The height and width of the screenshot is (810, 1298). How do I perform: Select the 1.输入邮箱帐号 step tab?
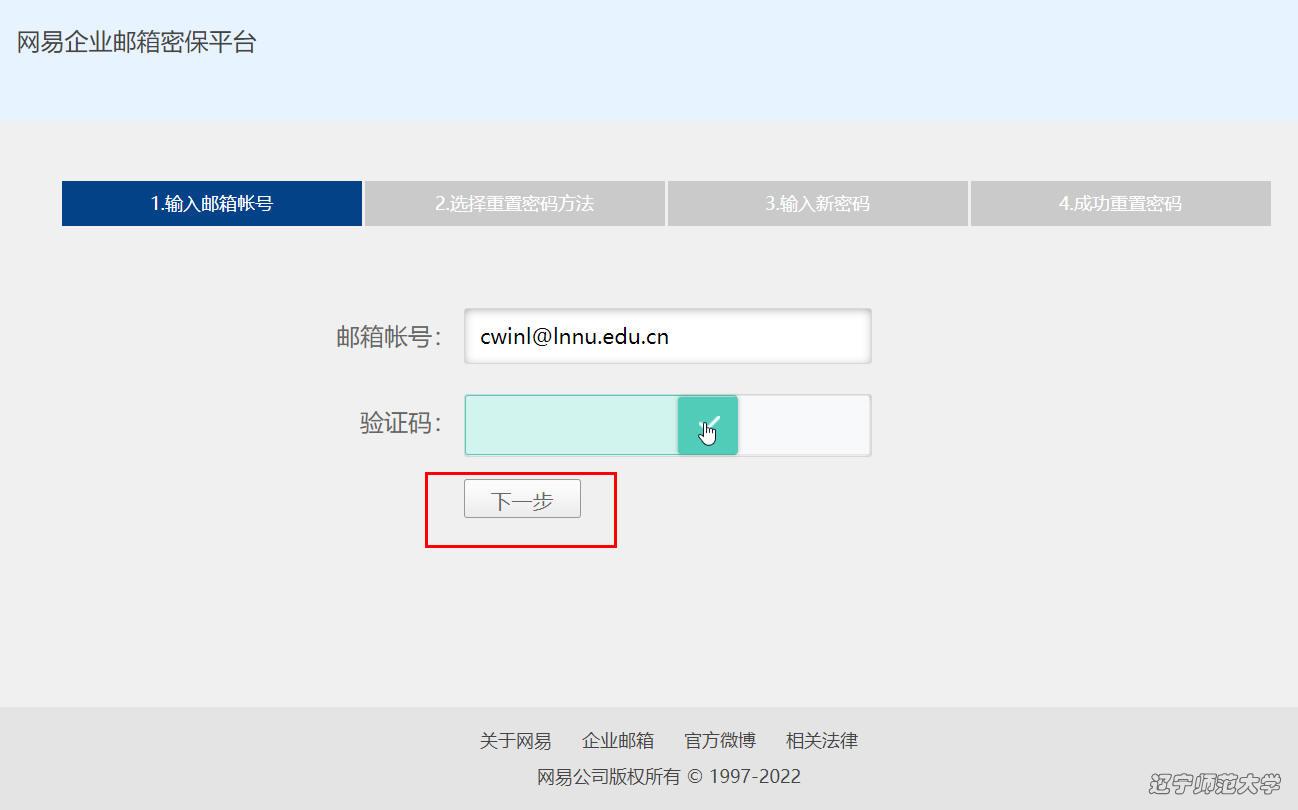(212, 203)
